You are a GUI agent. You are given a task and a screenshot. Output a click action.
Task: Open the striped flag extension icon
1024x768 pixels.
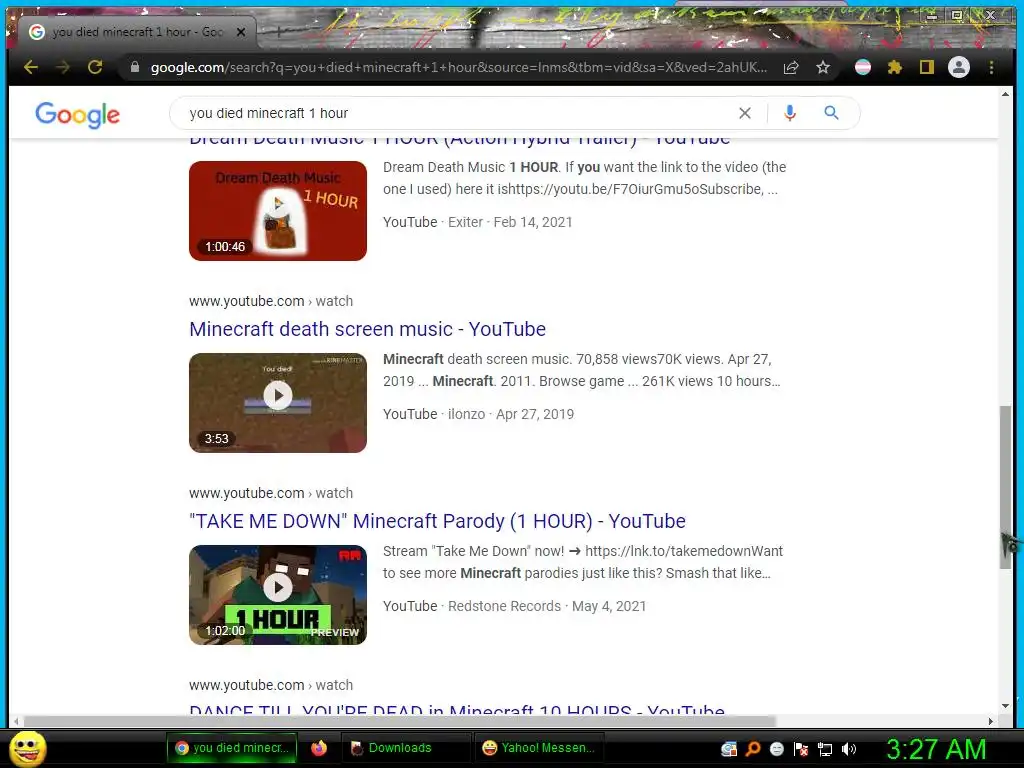click(x=863, y=67)
